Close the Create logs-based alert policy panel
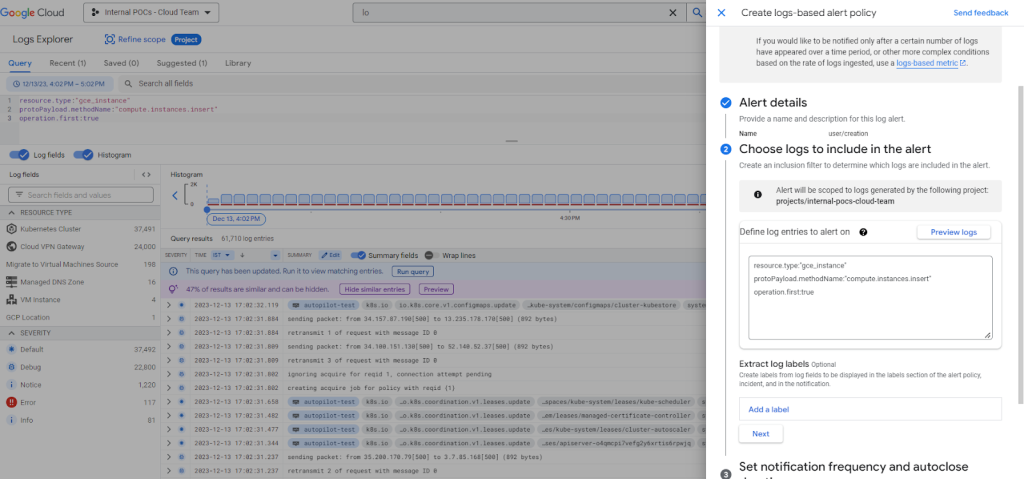 [722, 12]
